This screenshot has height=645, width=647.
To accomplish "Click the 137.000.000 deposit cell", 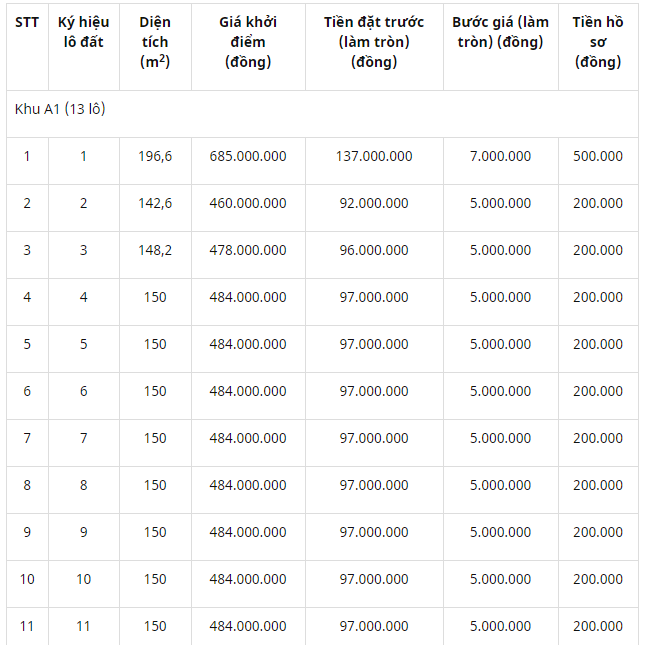I will 374,156.
